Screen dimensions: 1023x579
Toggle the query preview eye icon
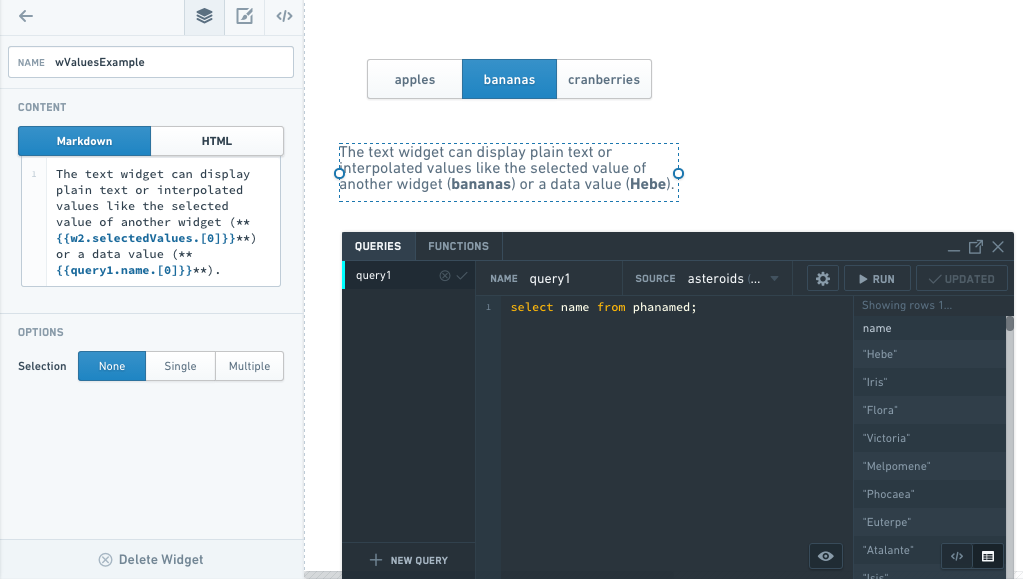click(x=825, y=556)
